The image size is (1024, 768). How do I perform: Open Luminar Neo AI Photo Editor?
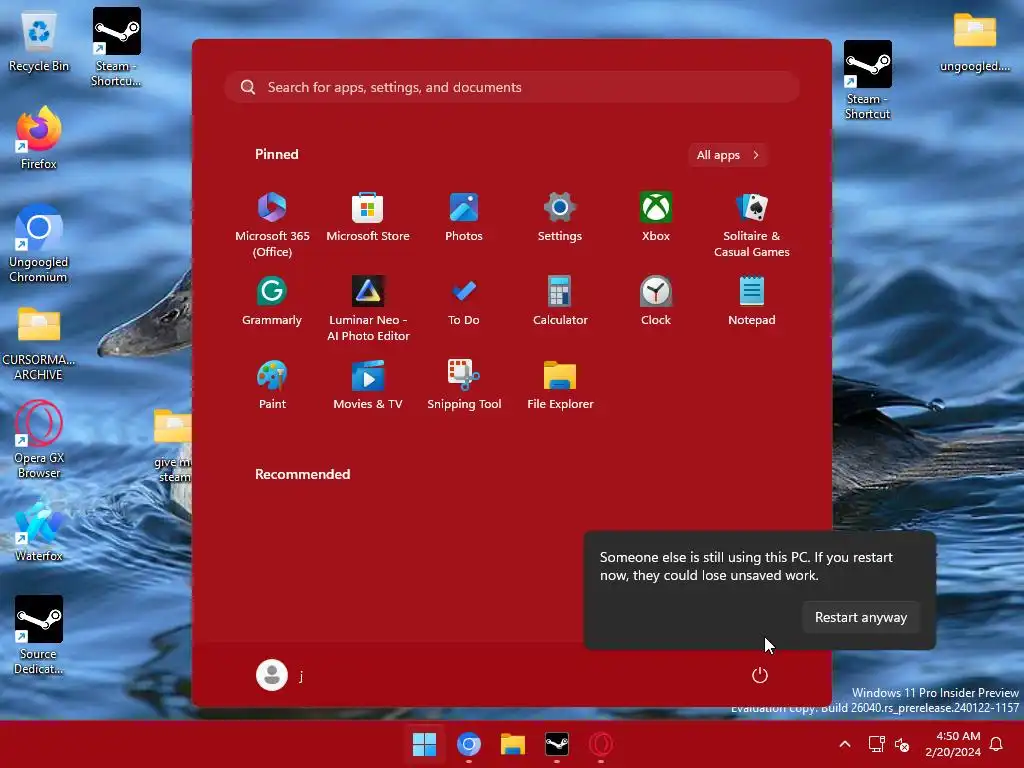click(368, 309)
